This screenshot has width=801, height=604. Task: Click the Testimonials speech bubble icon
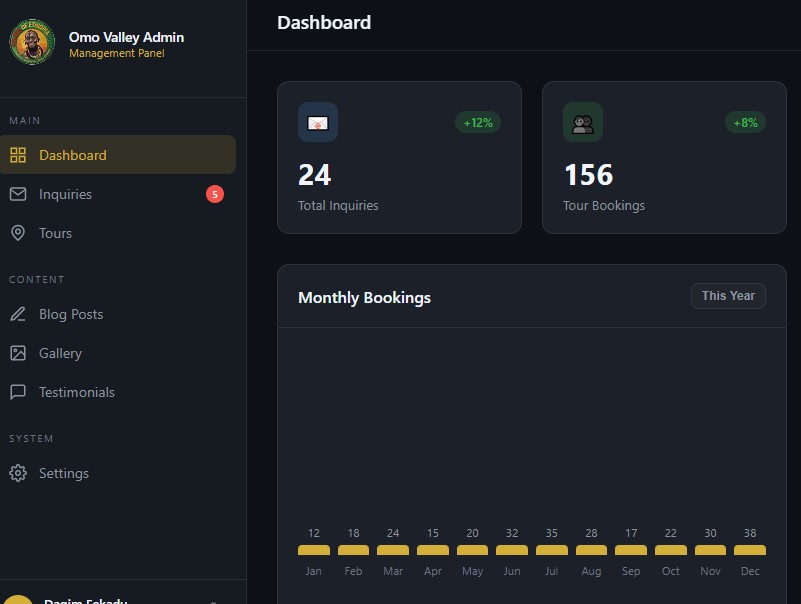pyautogui.click(x=18, y=392)
